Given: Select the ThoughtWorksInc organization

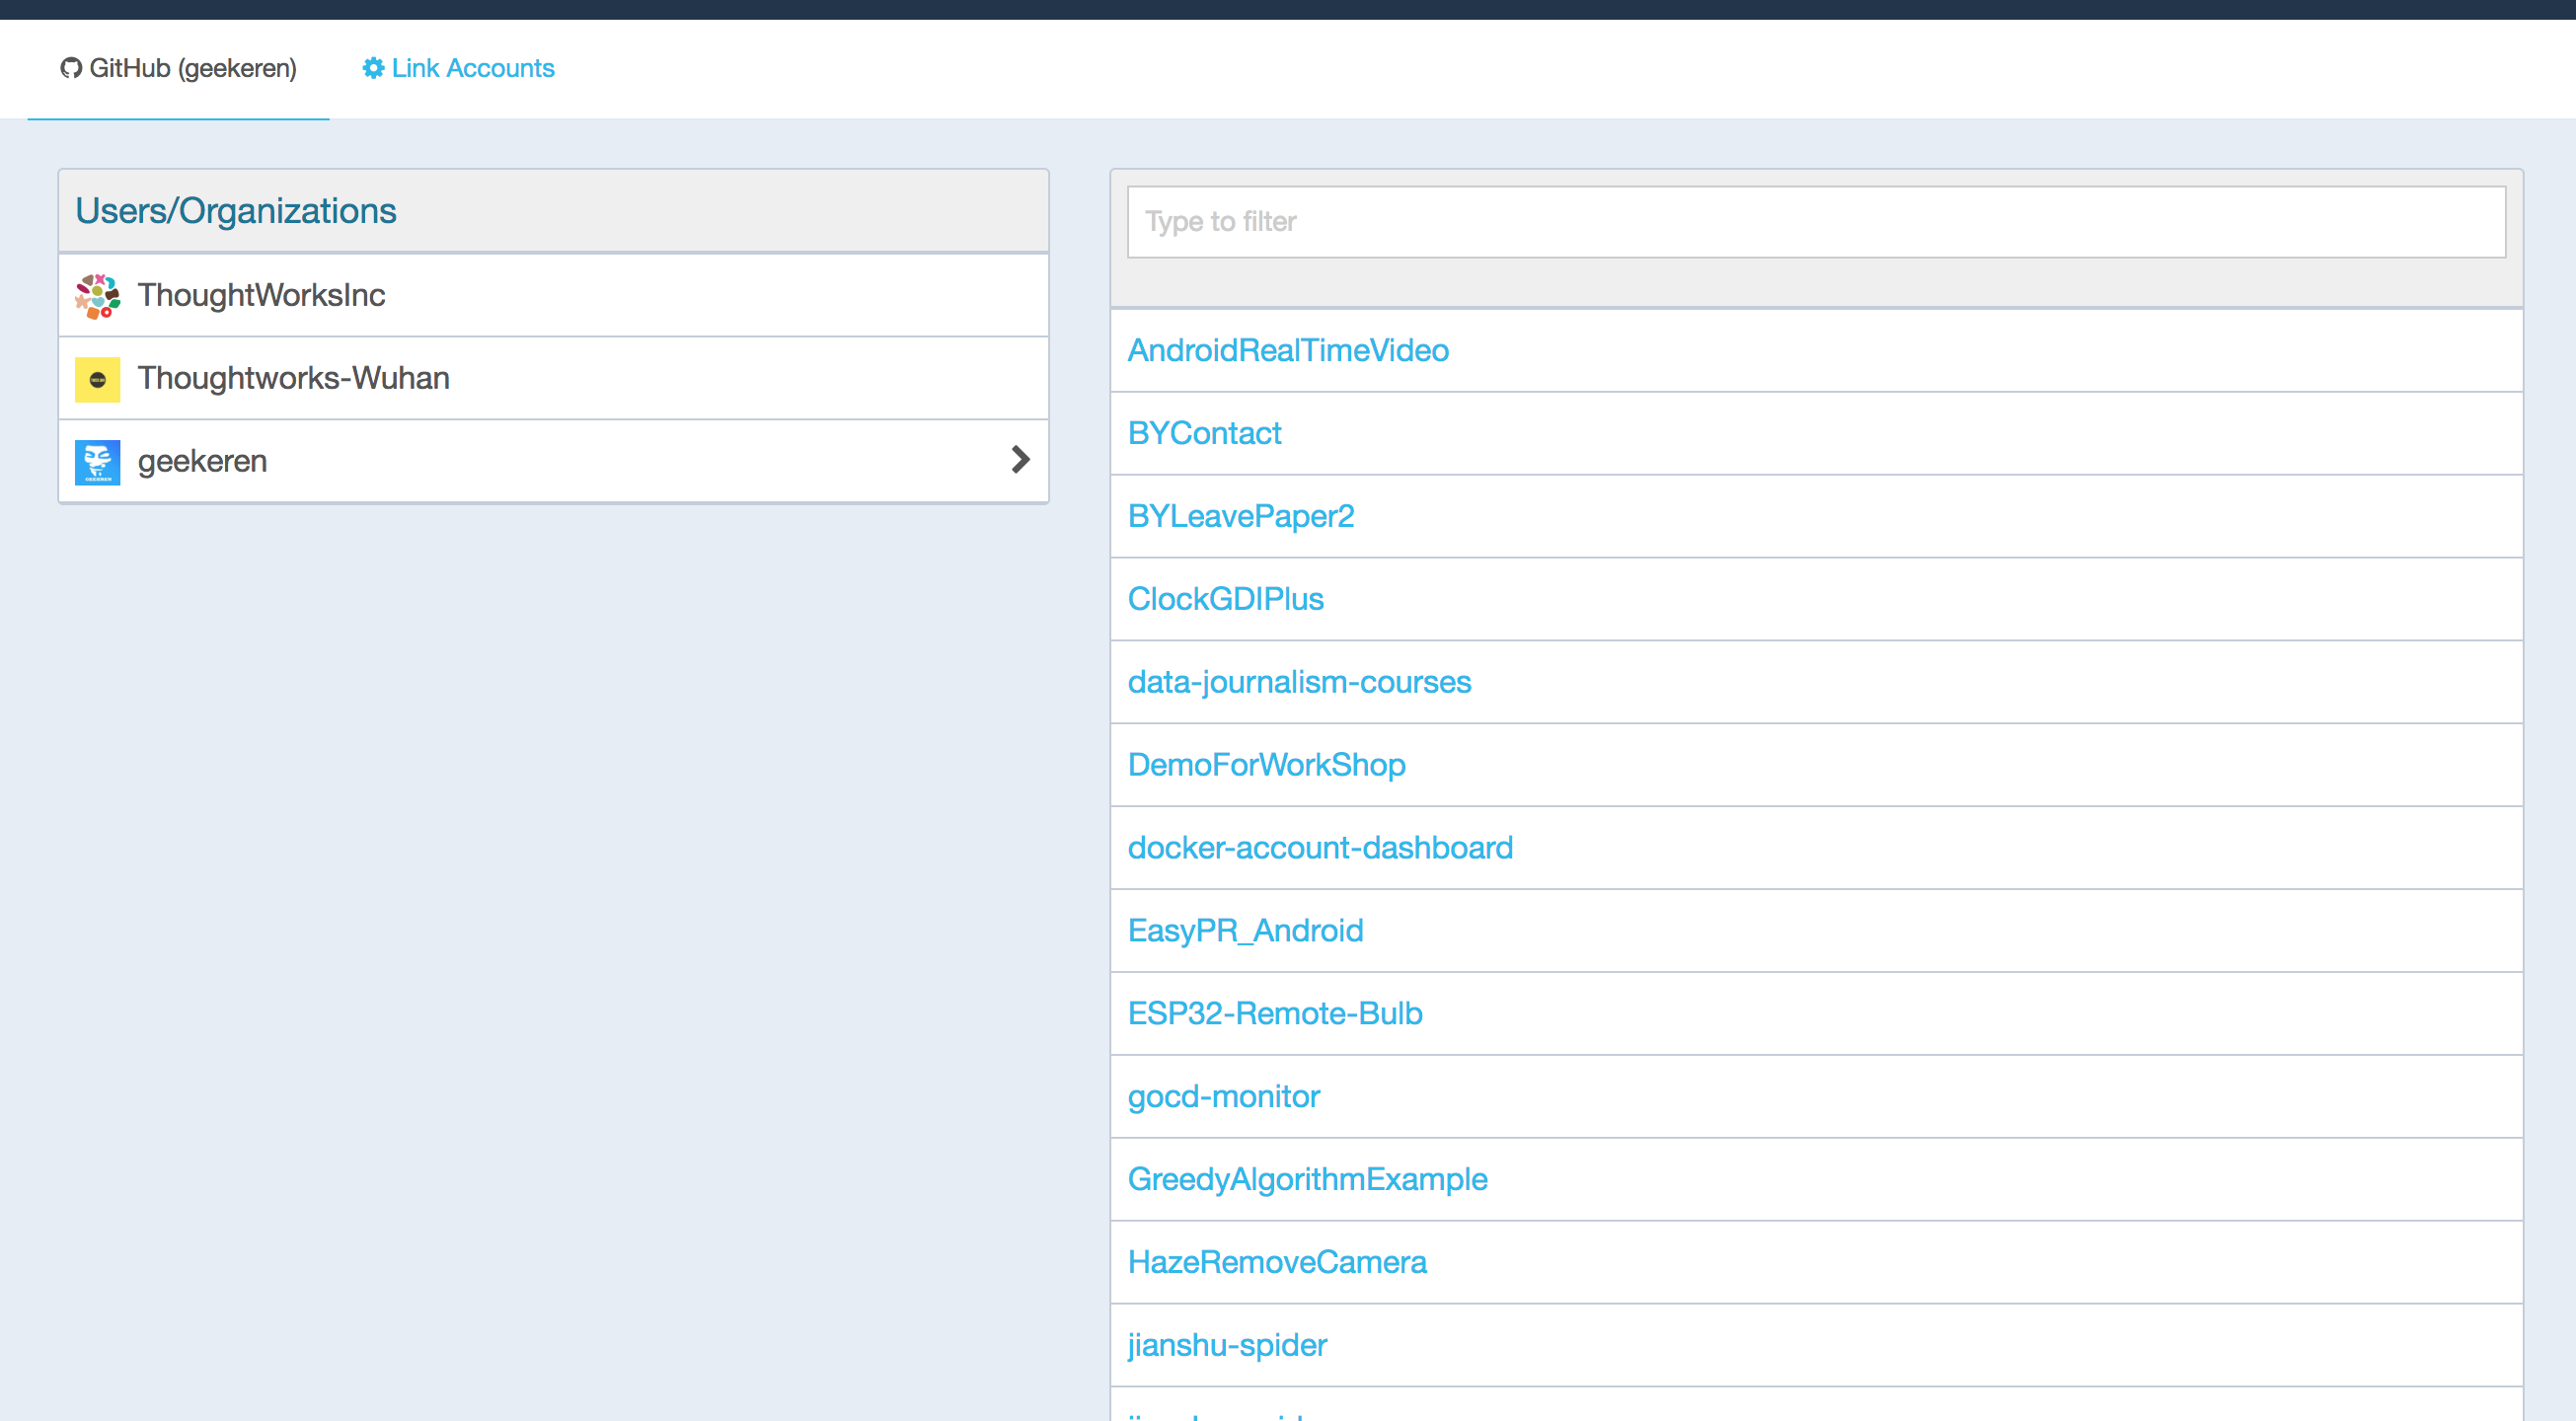Looking at the screenshot, I should click(x=262, y=295).
